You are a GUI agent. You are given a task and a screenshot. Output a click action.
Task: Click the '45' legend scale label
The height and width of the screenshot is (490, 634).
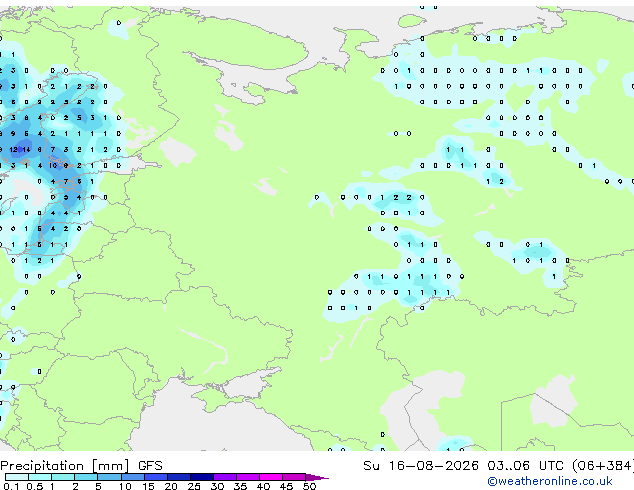point(286,486)
